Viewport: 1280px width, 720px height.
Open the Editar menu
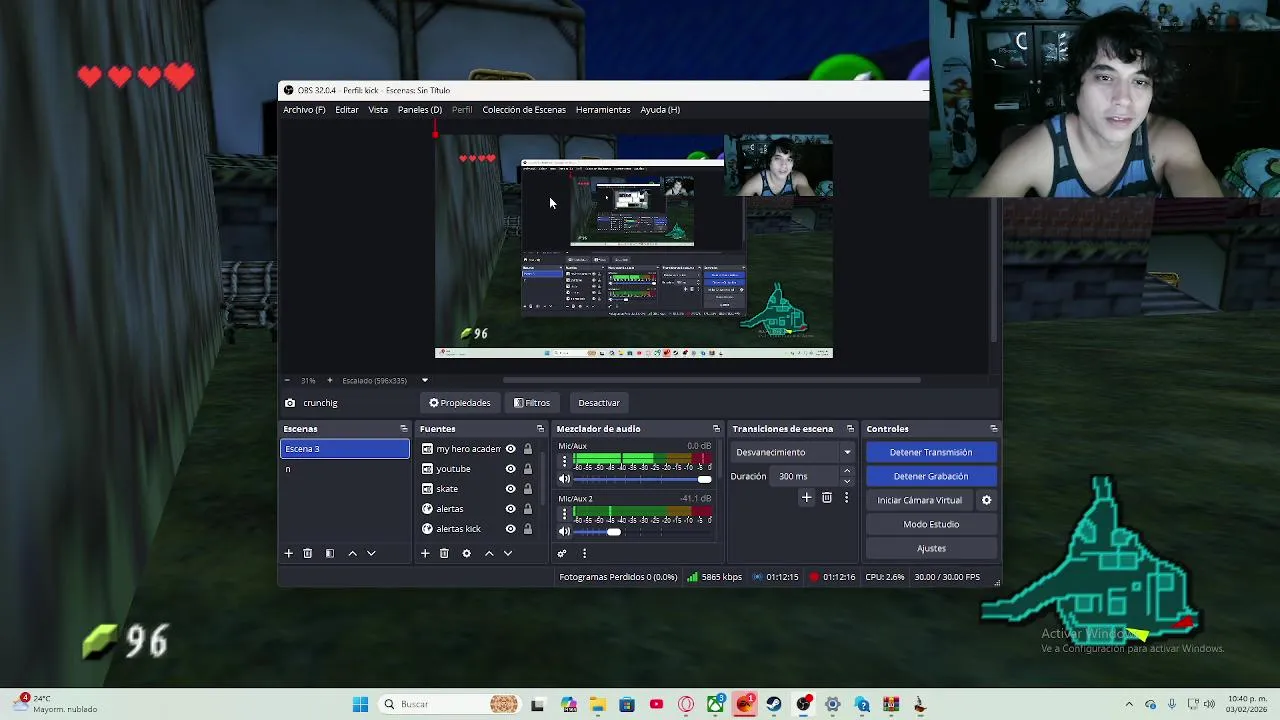347,110
